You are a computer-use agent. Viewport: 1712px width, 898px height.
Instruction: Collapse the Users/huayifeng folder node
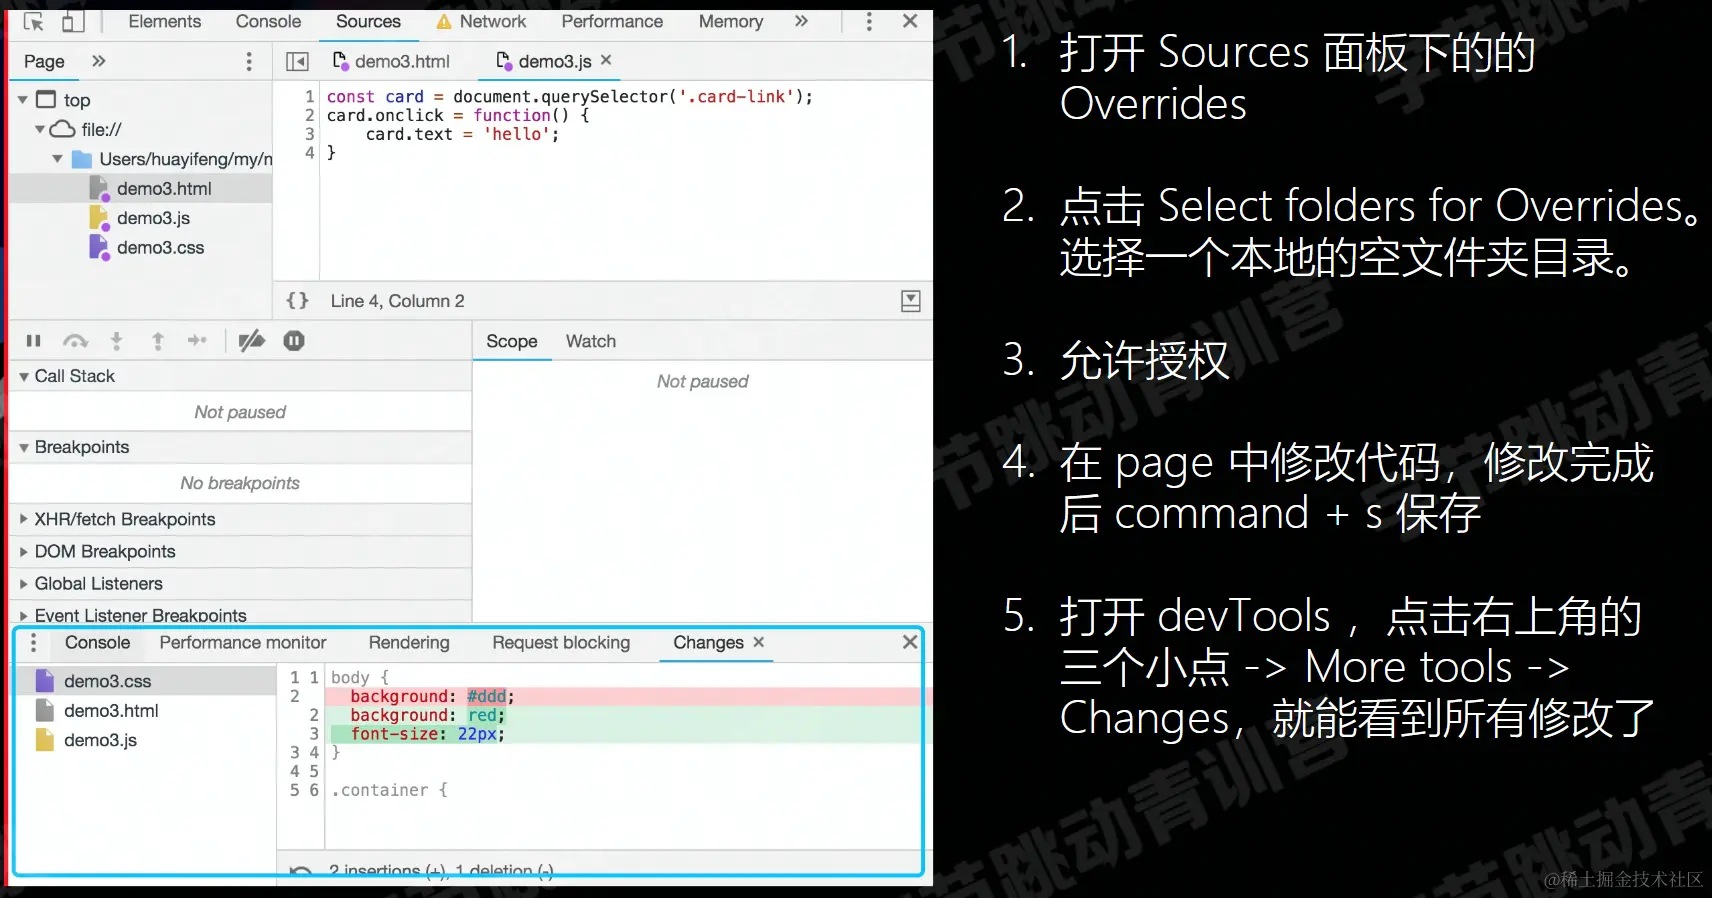click(x=57, y=159)
